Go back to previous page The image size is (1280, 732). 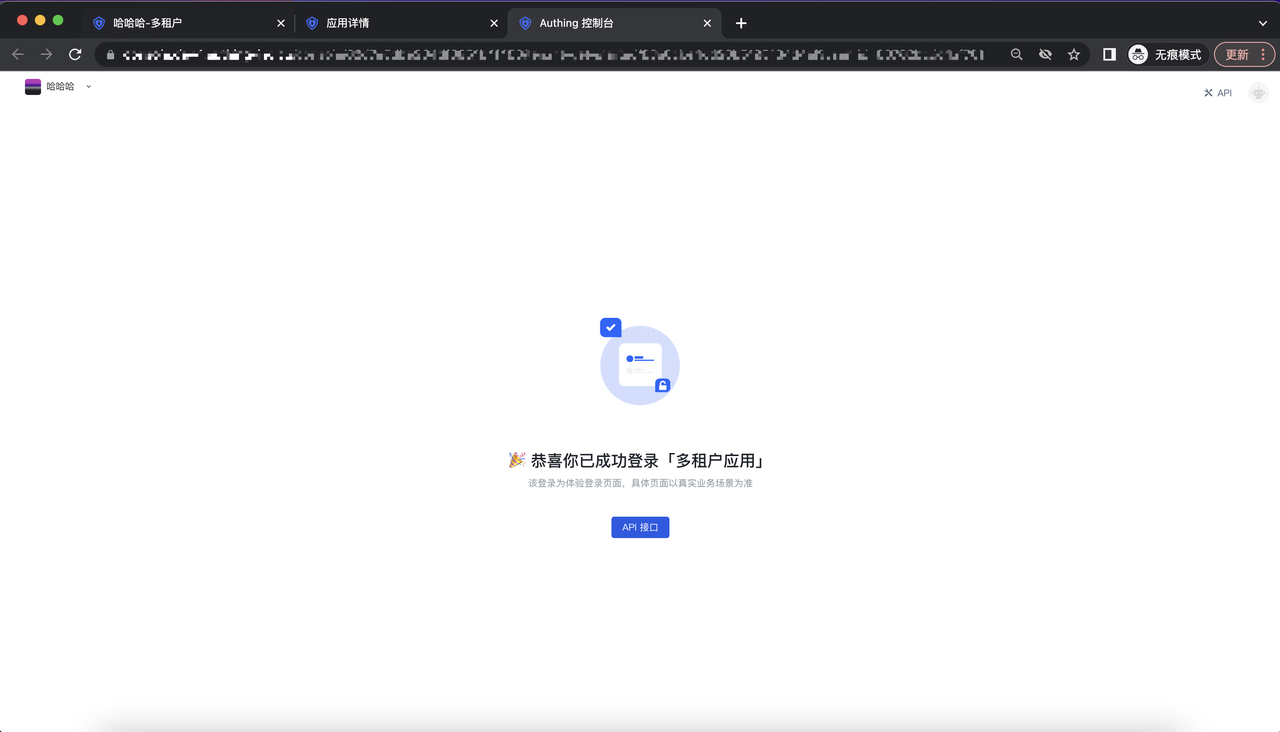coord(18,55)
